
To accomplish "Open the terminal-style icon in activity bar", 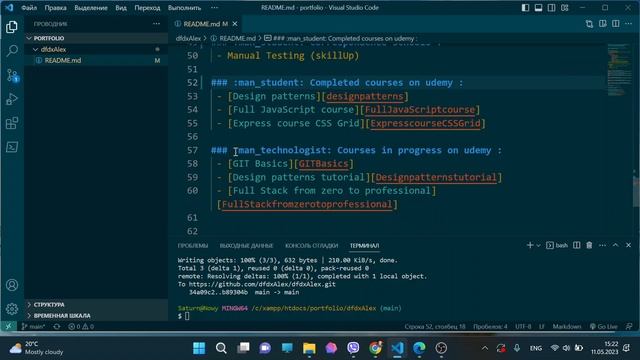I will pos(12,147).
